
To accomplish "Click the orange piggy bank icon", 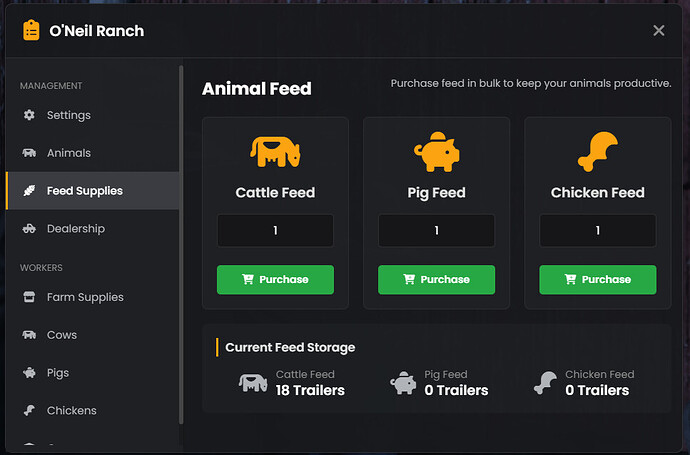I will click(x=436, y=151).
